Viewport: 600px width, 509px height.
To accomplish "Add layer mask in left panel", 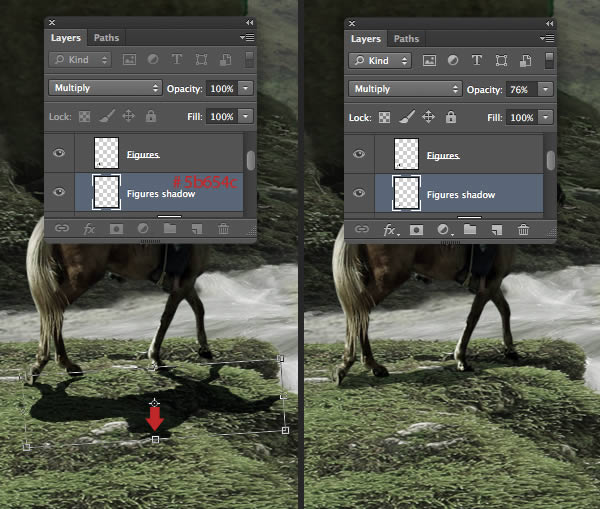I will click(116, 229).
